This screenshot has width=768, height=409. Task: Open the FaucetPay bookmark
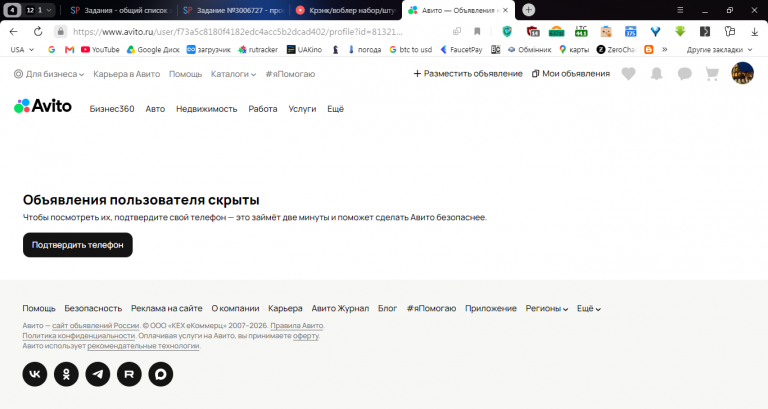click(461, 49)
